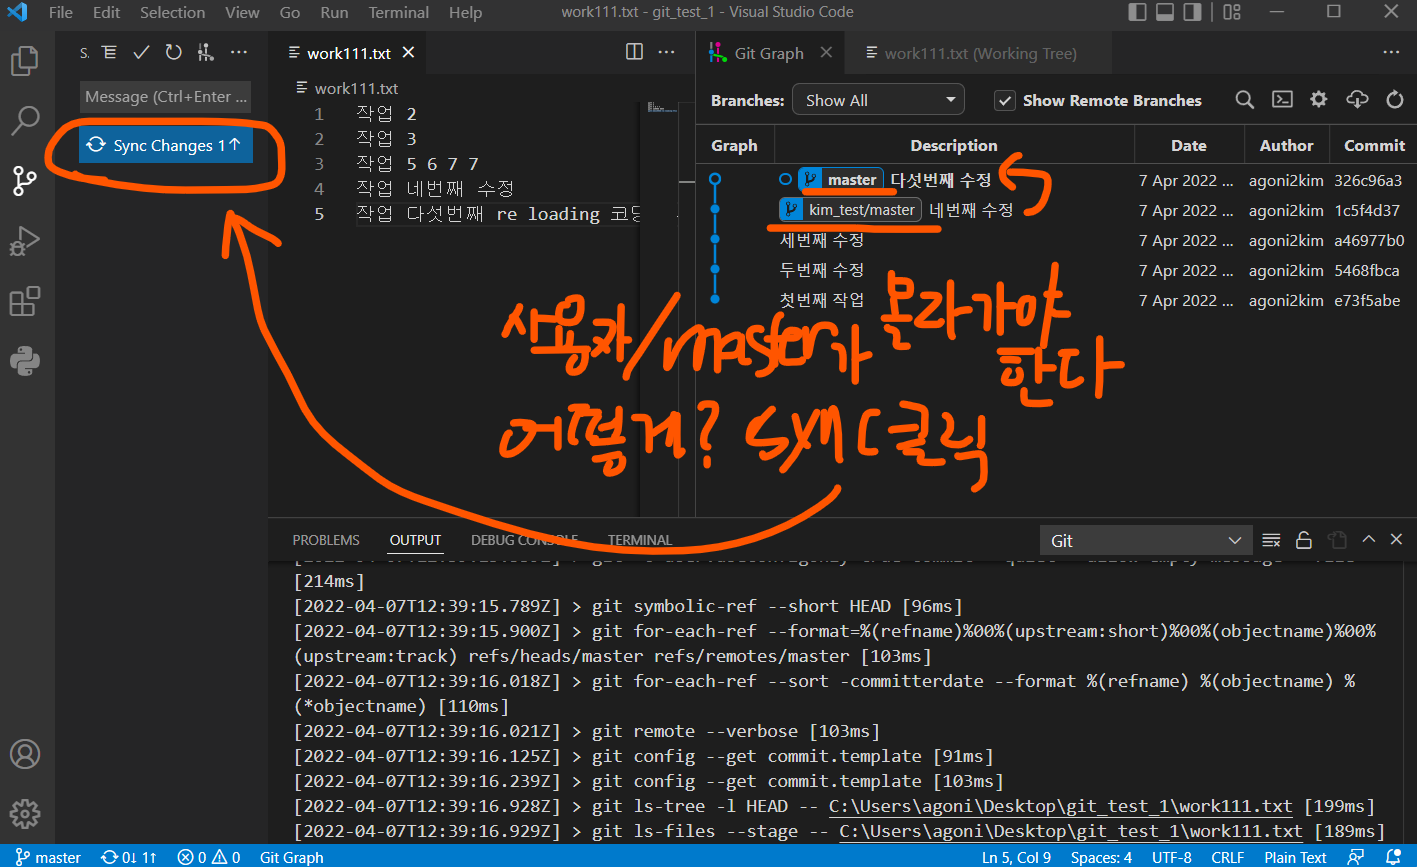1417x867 pixels.
Task: Open the Selection menu
Action: pos(172,13)
